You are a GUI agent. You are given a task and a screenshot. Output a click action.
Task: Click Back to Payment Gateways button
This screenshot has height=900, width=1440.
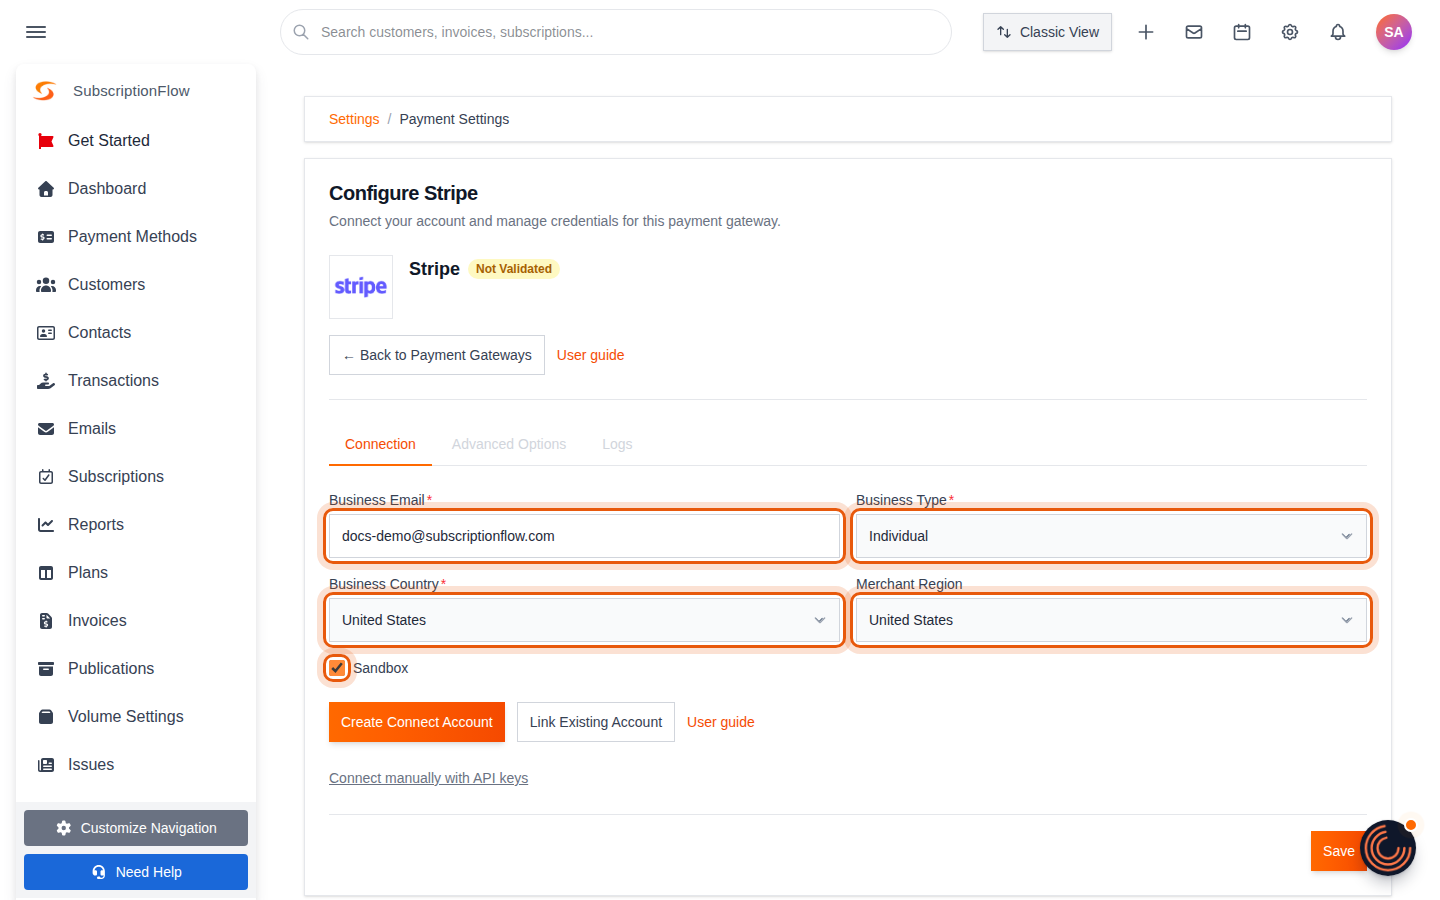point(437,355)
